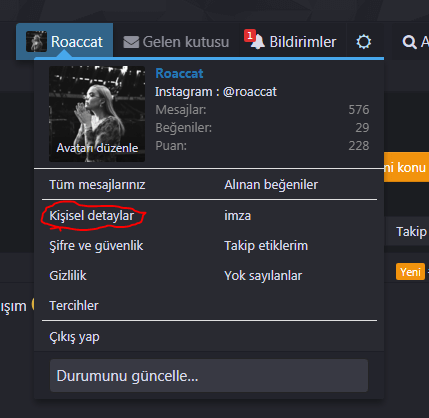Open the blue Roaccat profile link

point(179,73)
